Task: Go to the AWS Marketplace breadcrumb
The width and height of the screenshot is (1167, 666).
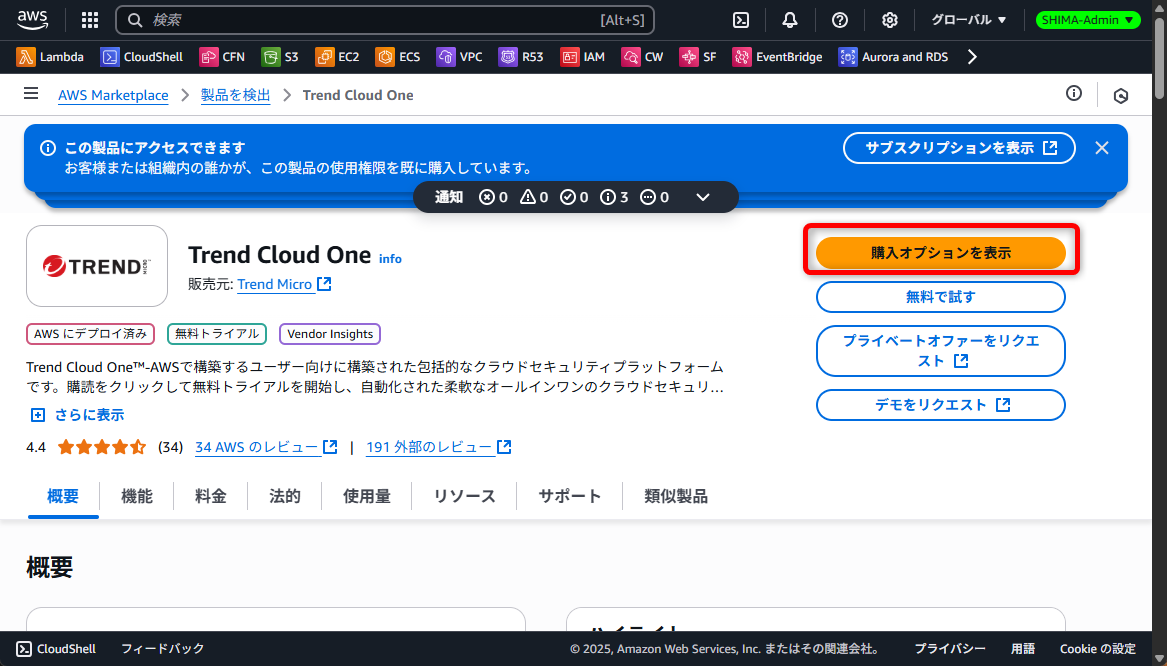Action: pyautogui.click(x=113, y=95)
